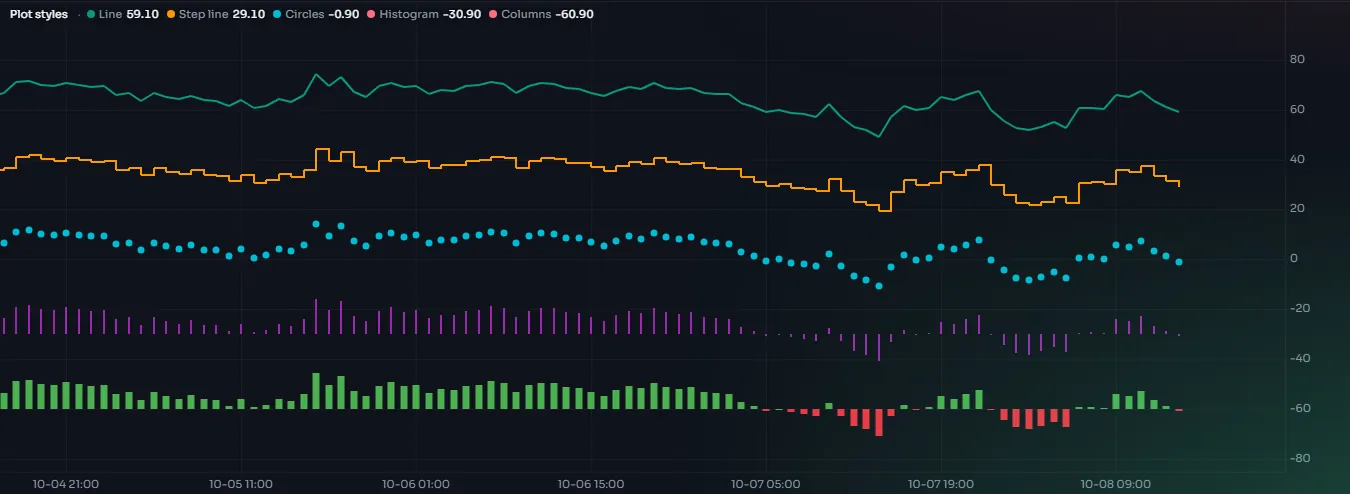Click the last cyan circle data point
Image resolution: width=1350 pixels, height=494 pixels.
click(x=1180, y=261)
